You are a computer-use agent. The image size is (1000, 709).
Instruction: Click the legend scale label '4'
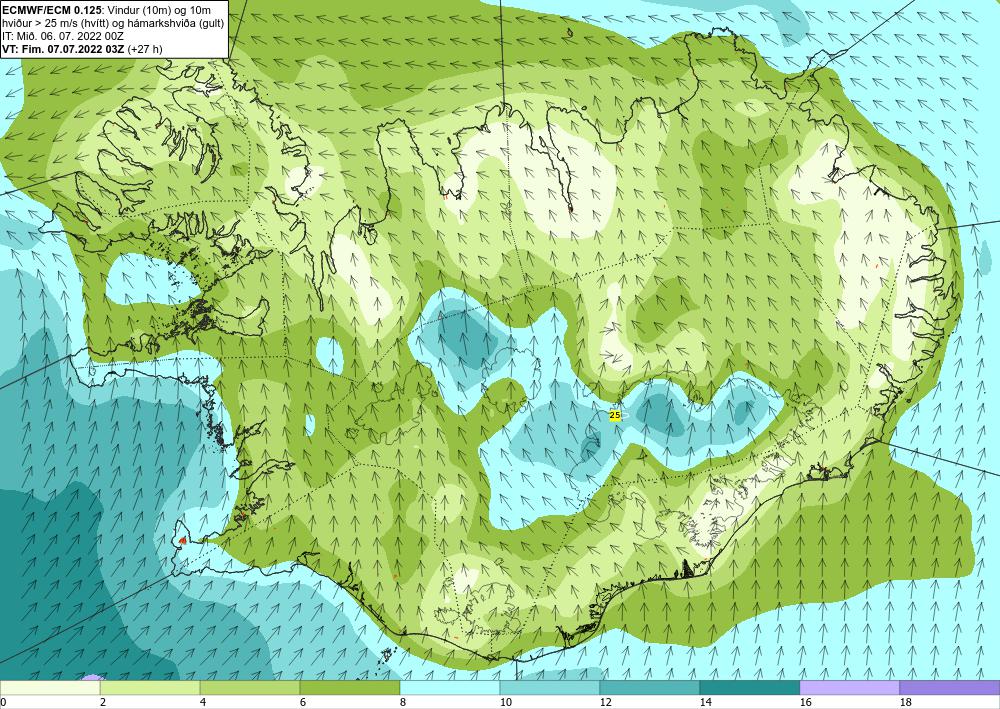point(203,703)
